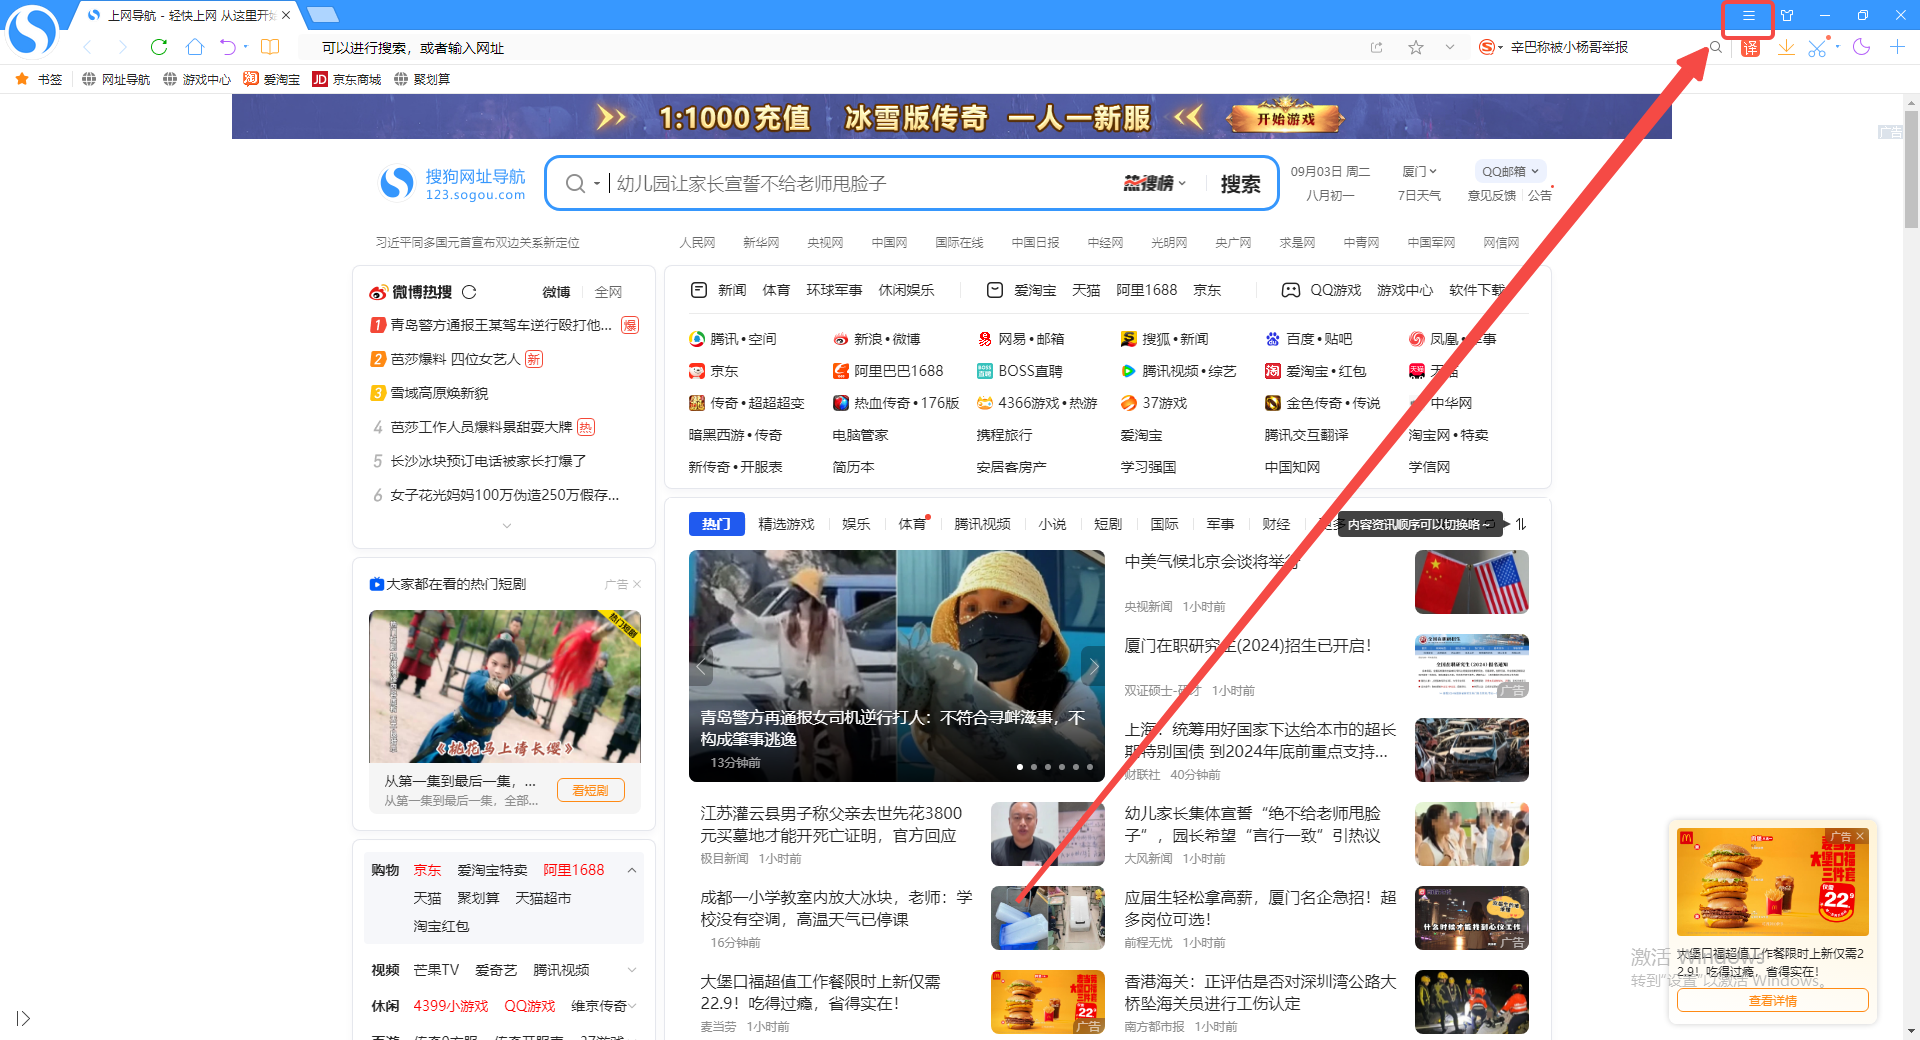Open the skin theme center (shirt icon)
The width and height of the screenshot is (1920, 1040).
tap(1788, 16)
